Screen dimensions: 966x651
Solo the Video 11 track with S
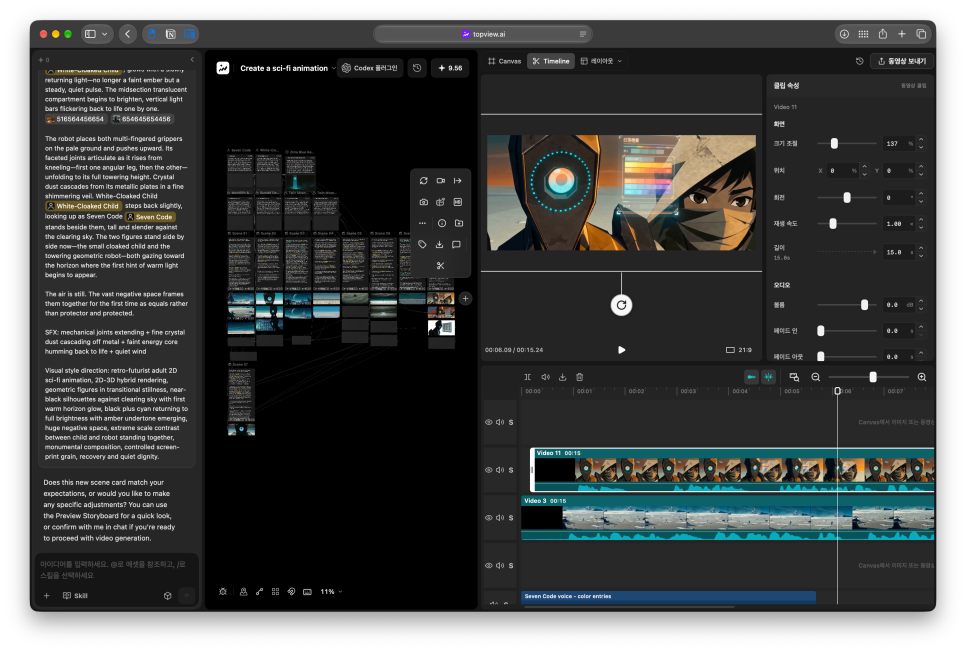511,470
